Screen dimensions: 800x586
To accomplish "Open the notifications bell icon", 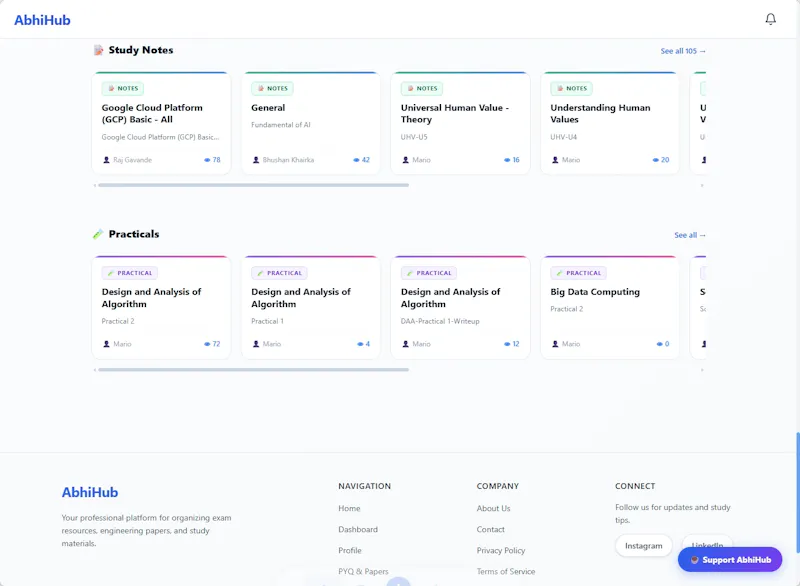I will coord(770,19).
